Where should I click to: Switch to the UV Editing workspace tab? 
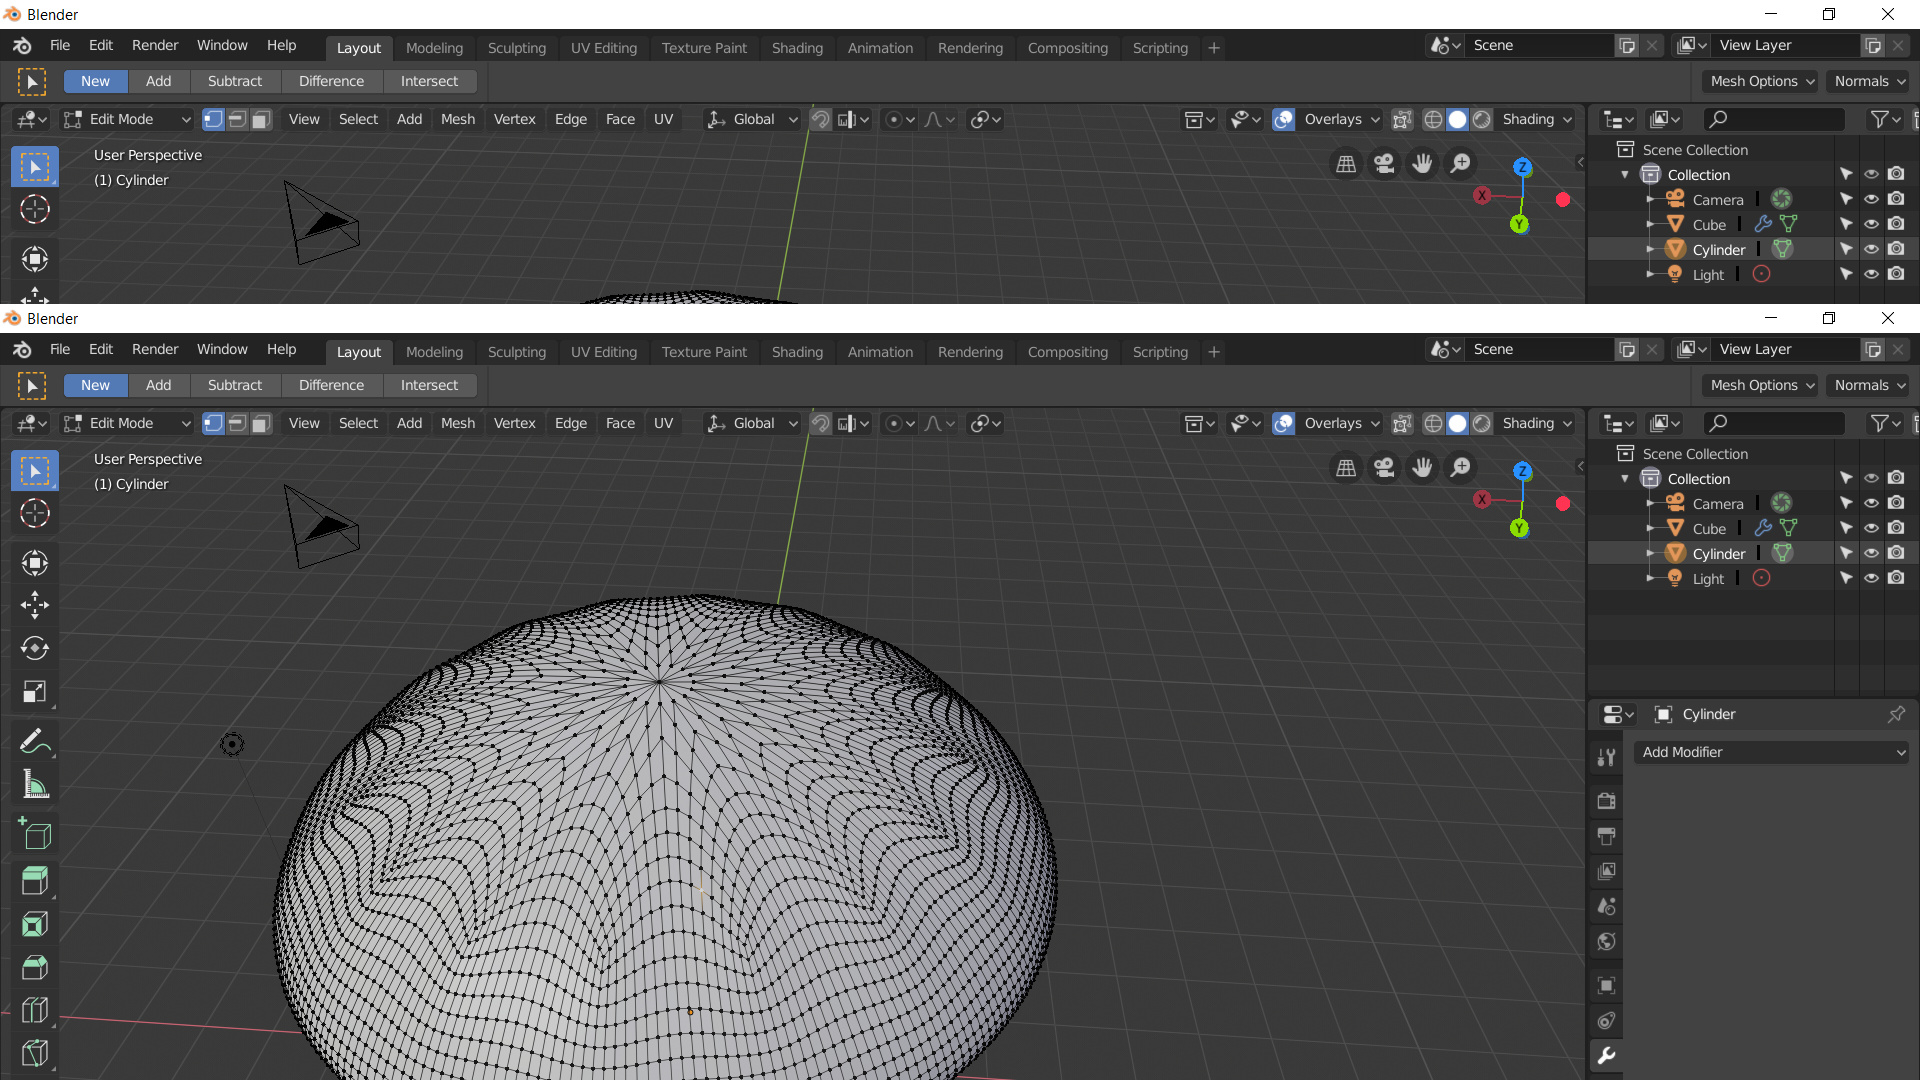pos(604,352)
